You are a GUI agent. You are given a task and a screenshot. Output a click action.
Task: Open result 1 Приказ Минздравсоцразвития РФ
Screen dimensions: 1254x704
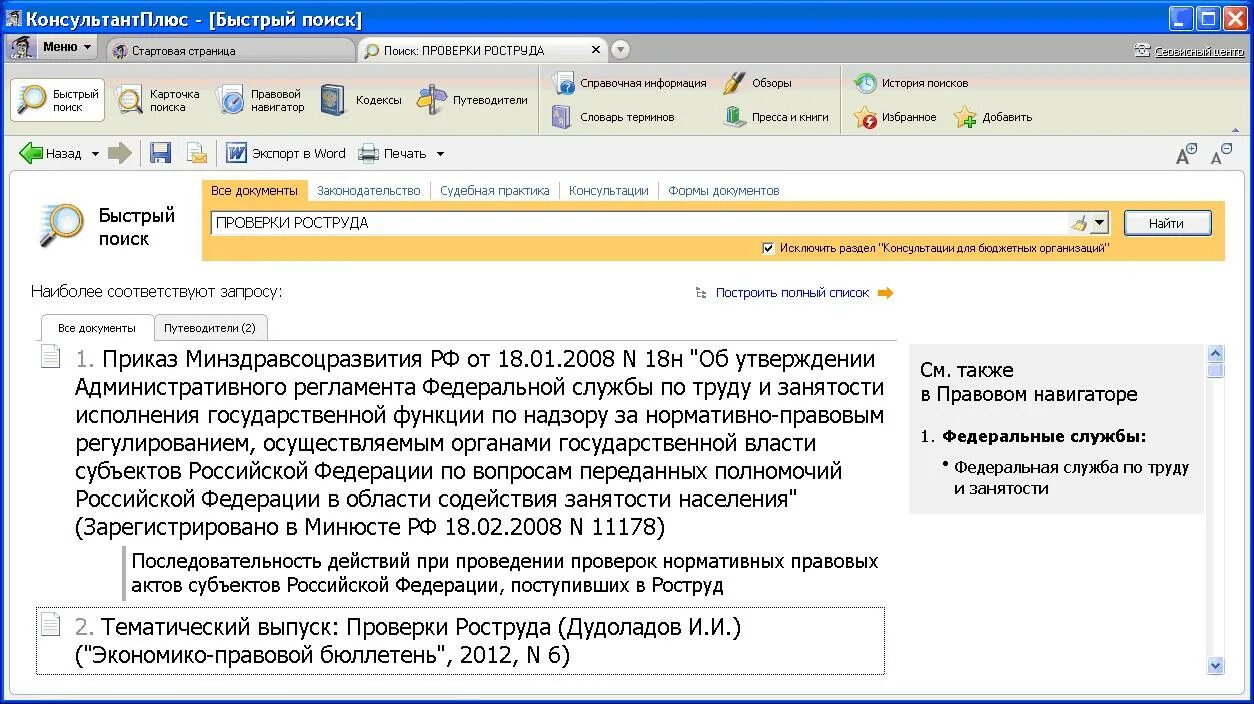point(480,442)
